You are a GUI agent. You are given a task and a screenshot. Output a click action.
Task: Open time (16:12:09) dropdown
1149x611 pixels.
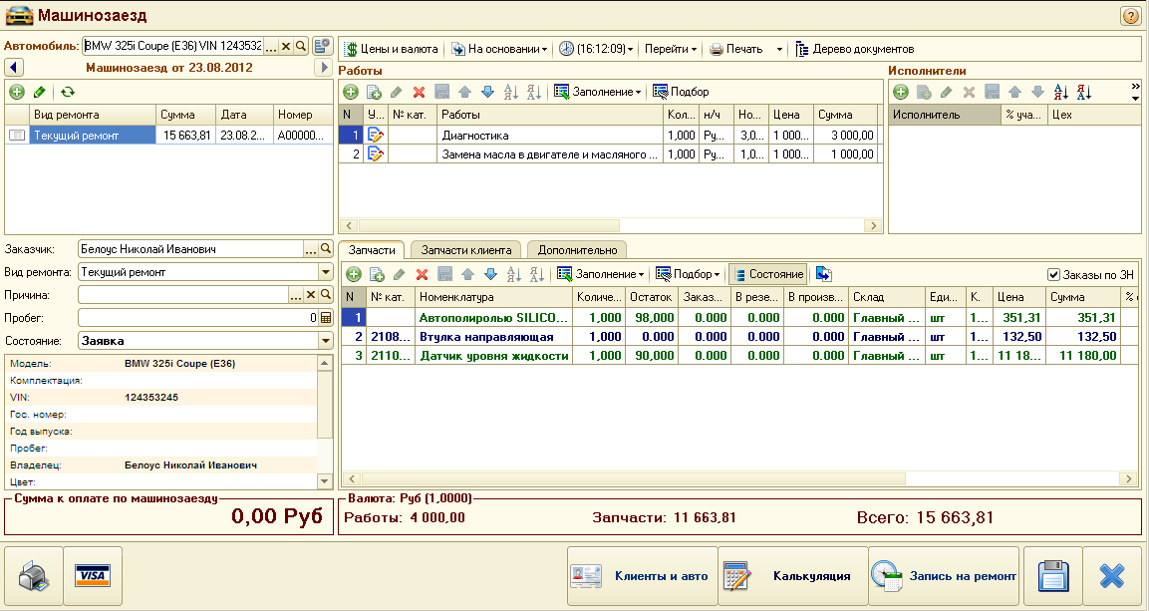(x=596, y=49)
